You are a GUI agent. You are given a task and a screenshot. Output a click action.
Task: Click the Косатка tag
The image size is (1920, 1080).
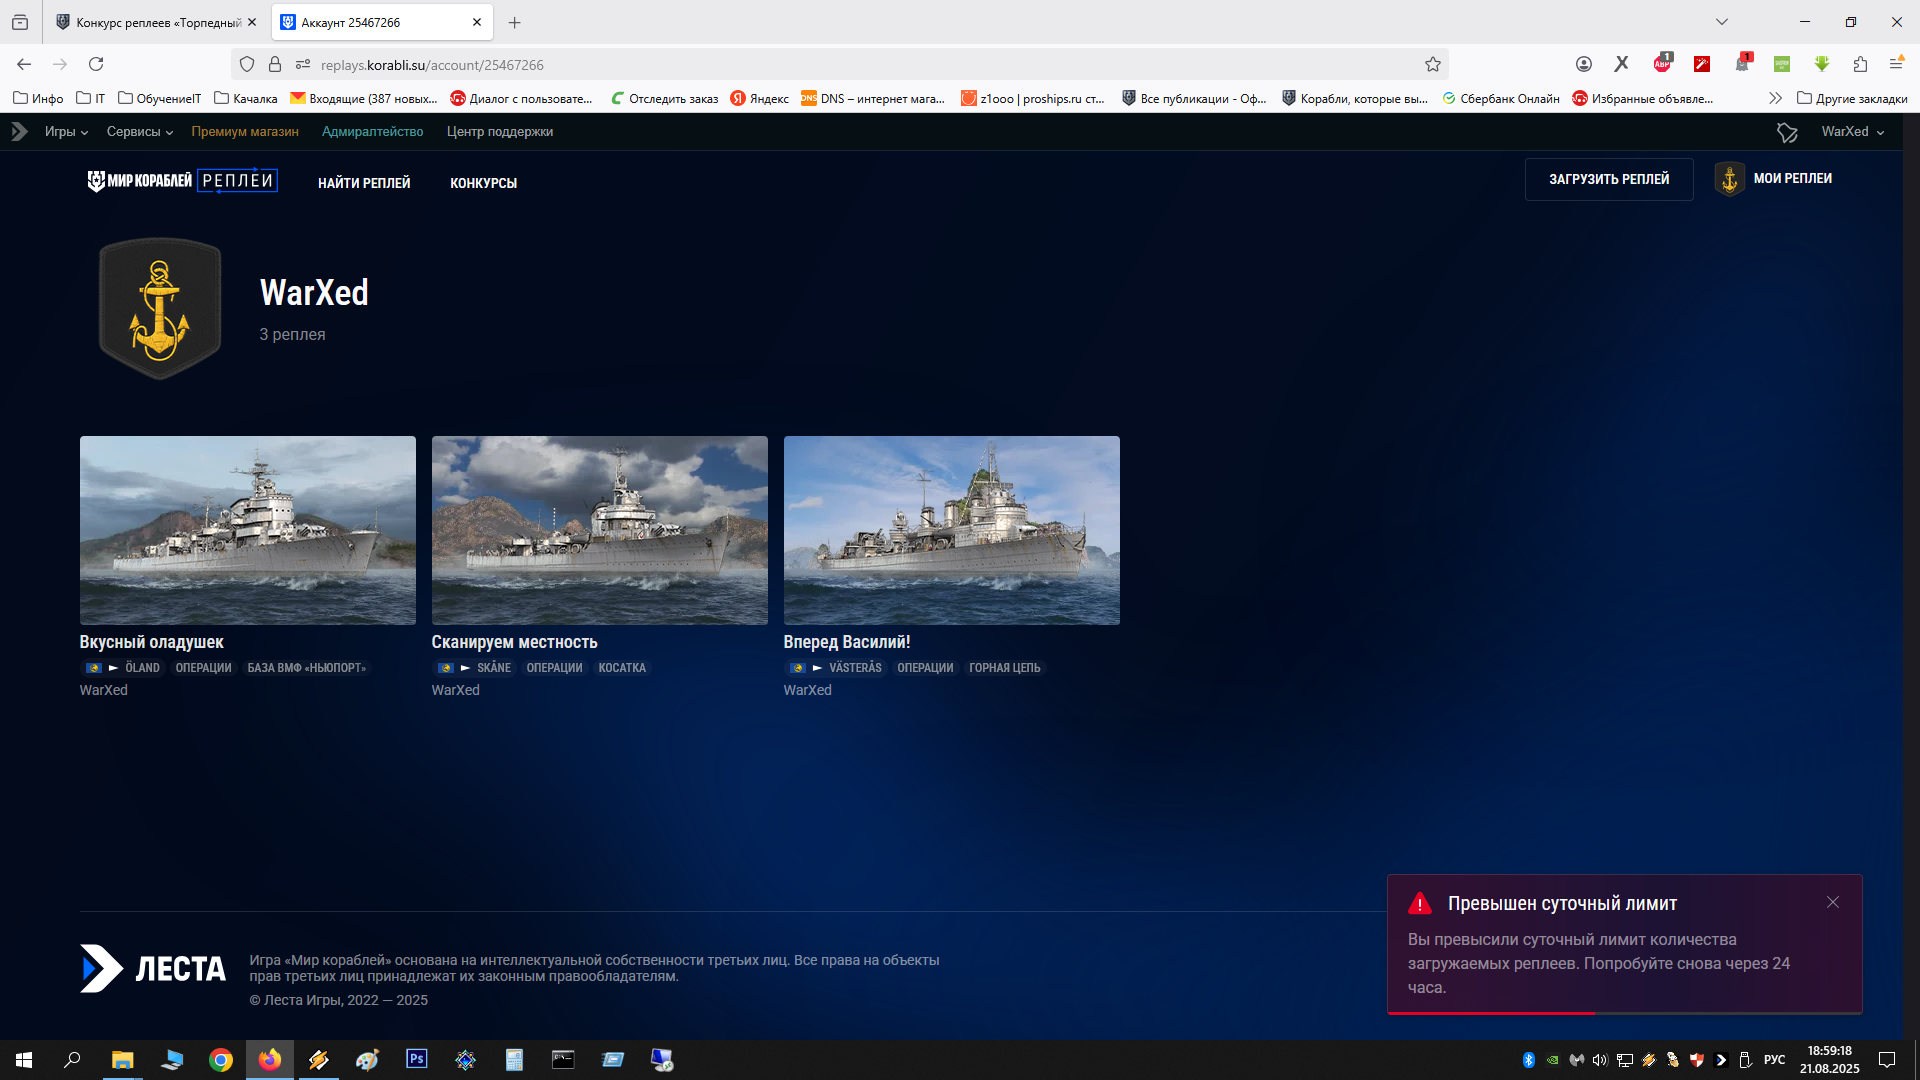(x=622, y=668)
